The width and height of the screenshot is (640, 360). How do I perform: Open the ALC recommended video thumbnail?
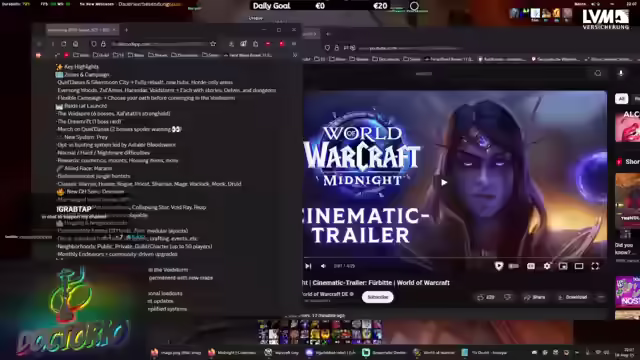tap(627, 126)
